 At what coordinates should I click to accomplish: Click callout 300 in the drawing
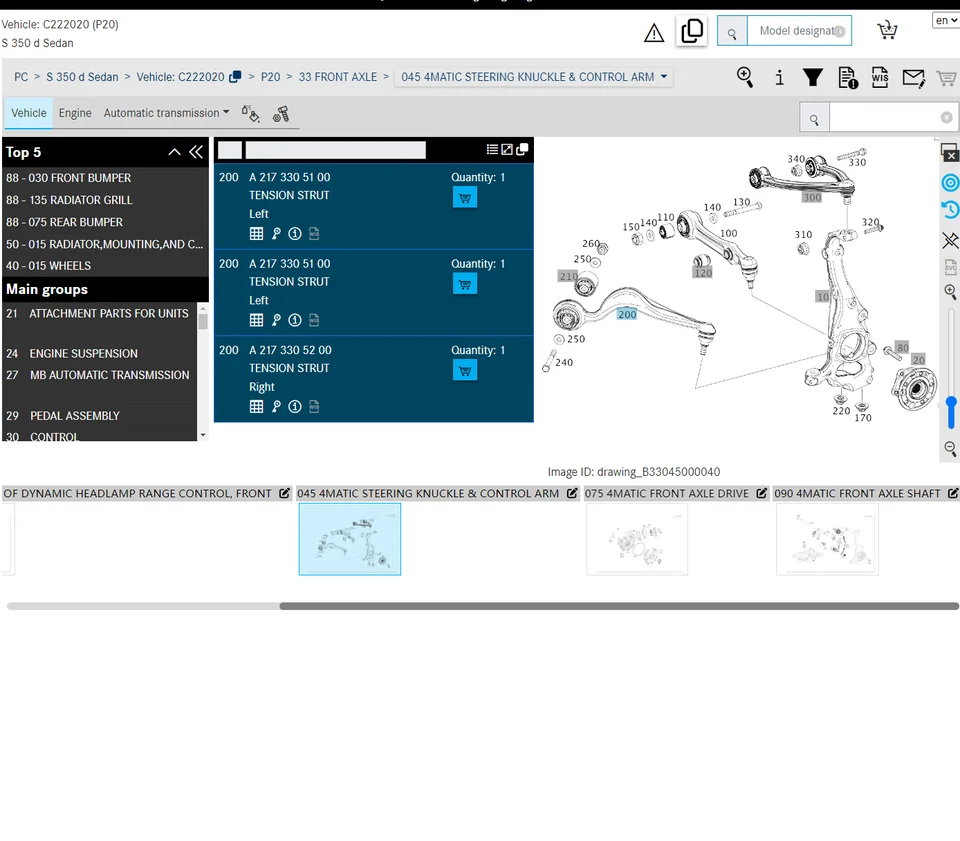(x=812, y=197)
